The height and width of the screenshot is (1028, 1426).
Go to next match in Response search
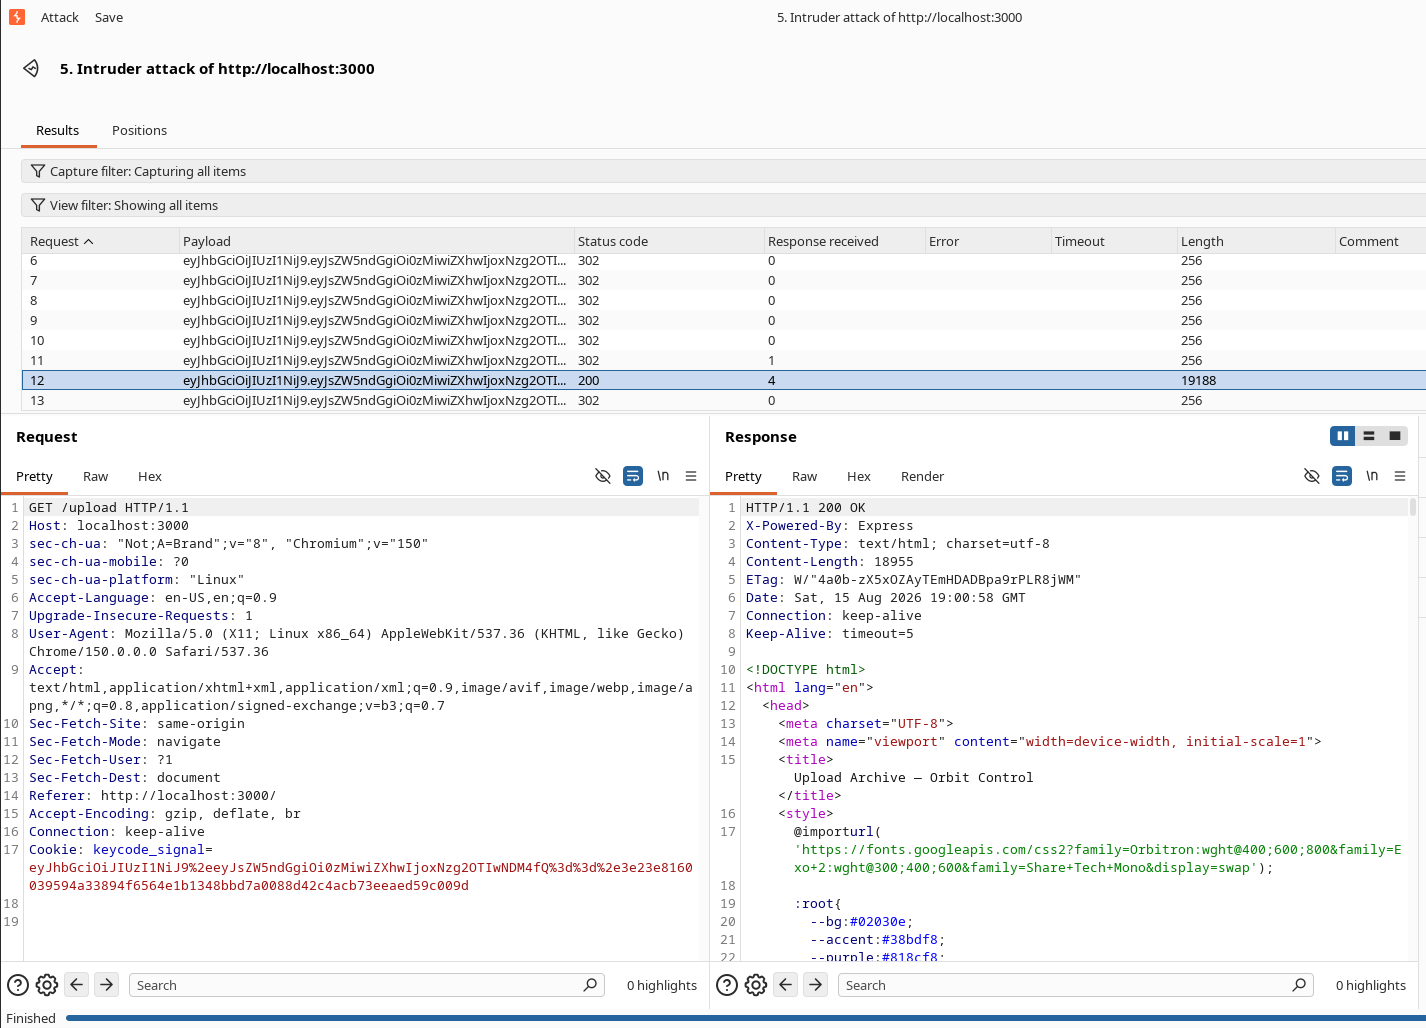point(816,985)
